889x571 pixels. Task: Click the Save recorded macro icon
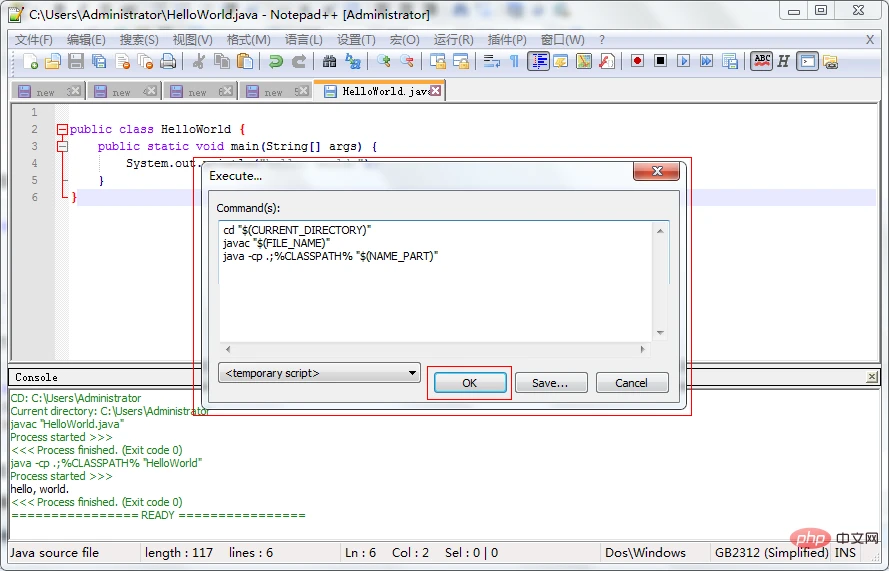tap(730, 61)
